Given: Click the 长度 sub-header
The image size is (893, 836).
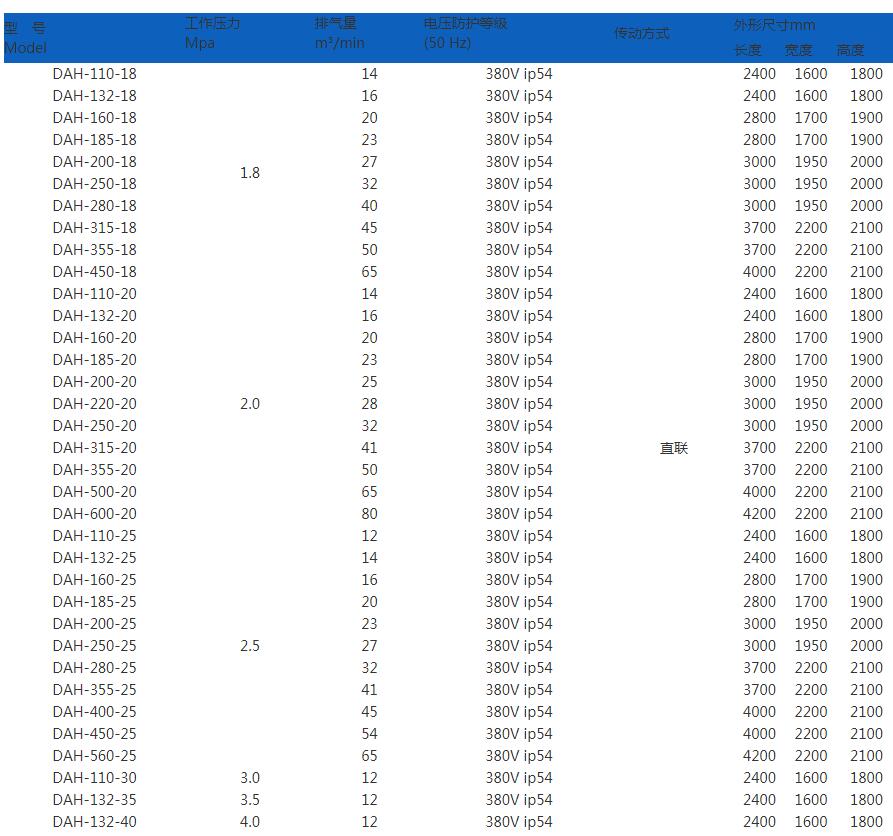Looking at the screenshot, I should (747, 50).
